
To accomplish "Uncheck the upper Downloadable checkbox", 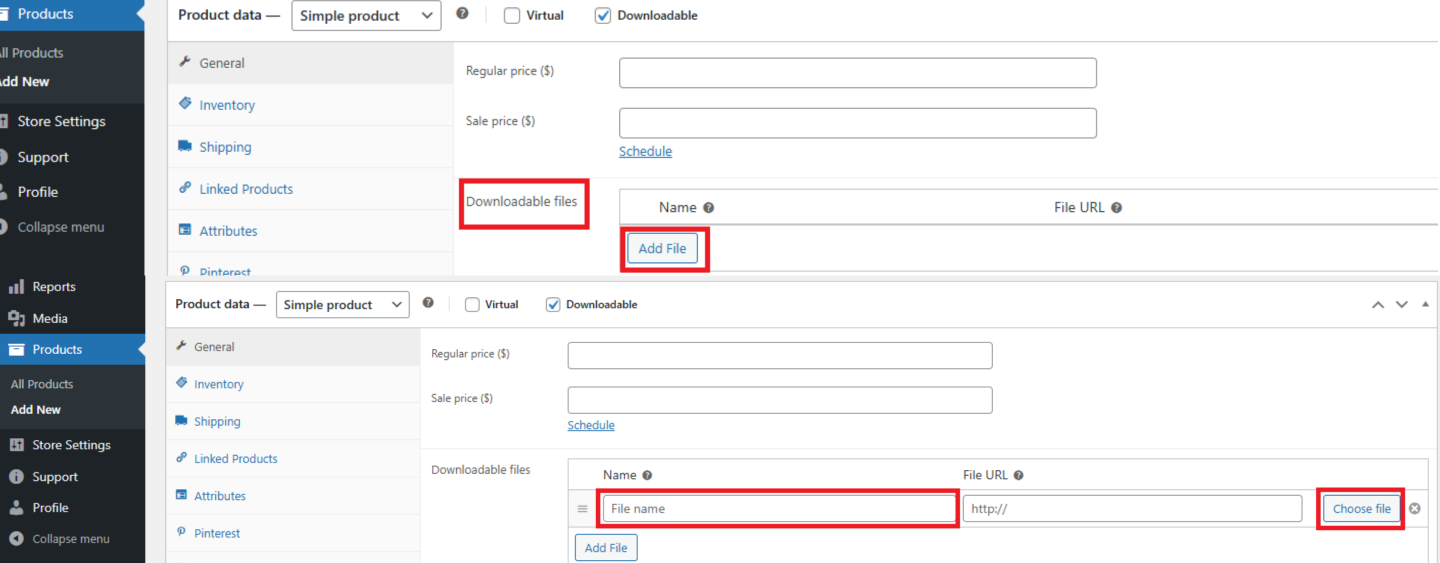I will pos(603,16).
